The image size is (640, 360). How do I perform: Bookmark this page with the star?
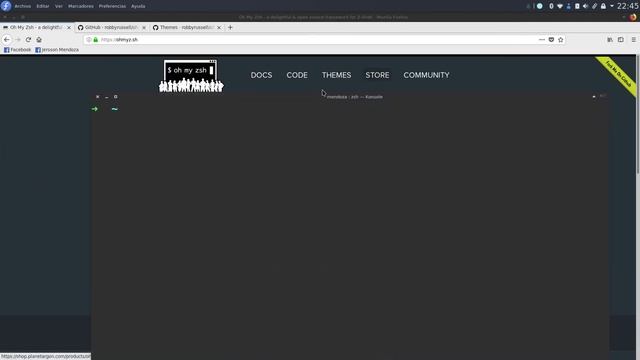pos(560,40)
